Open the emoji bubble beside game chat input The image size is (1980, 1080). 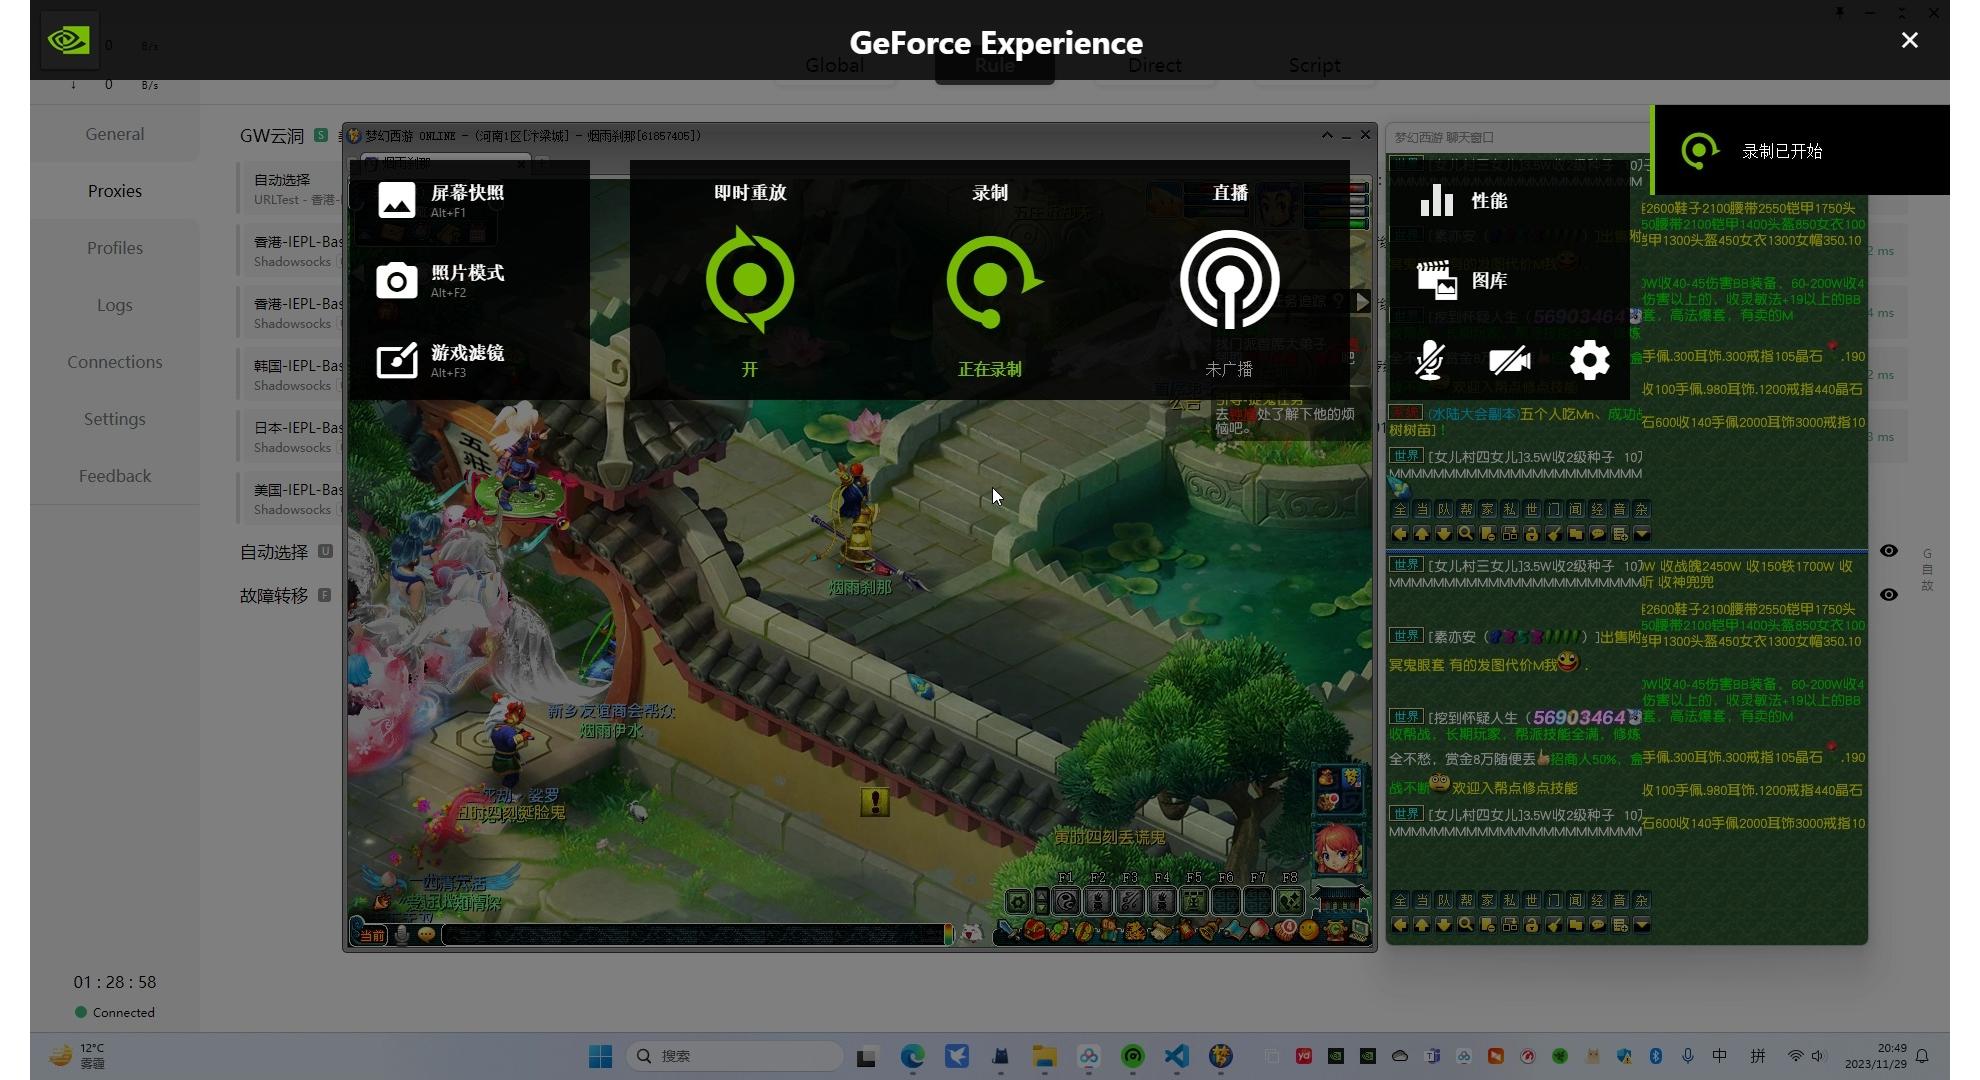click(427, 935)
